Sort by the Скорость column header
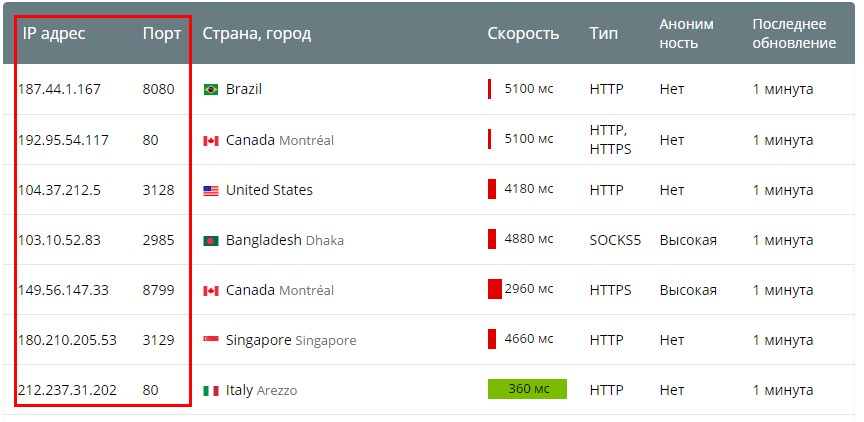Image resolution: width=864 pixels, height=422 pixels. click(x=523, y=34)
